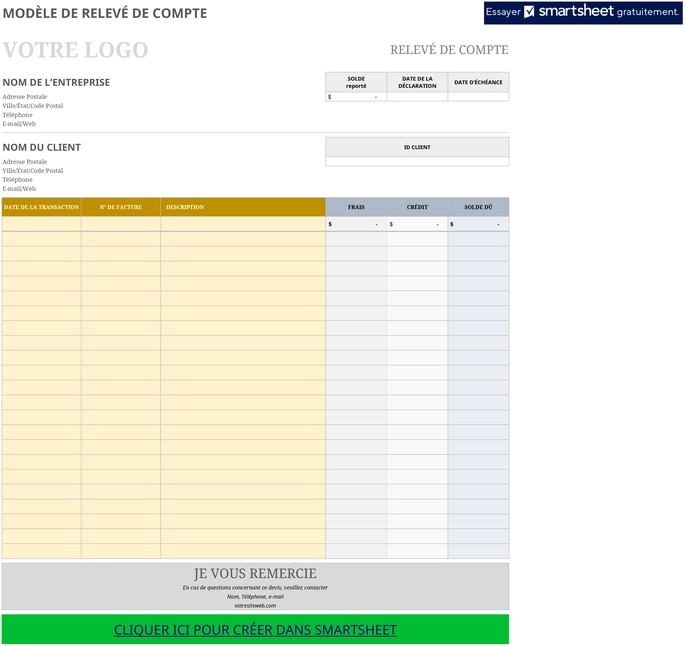Select the 'Nom, Téléphone, e-mail' footer line
The image size is (686, 646).
point(255,597)
